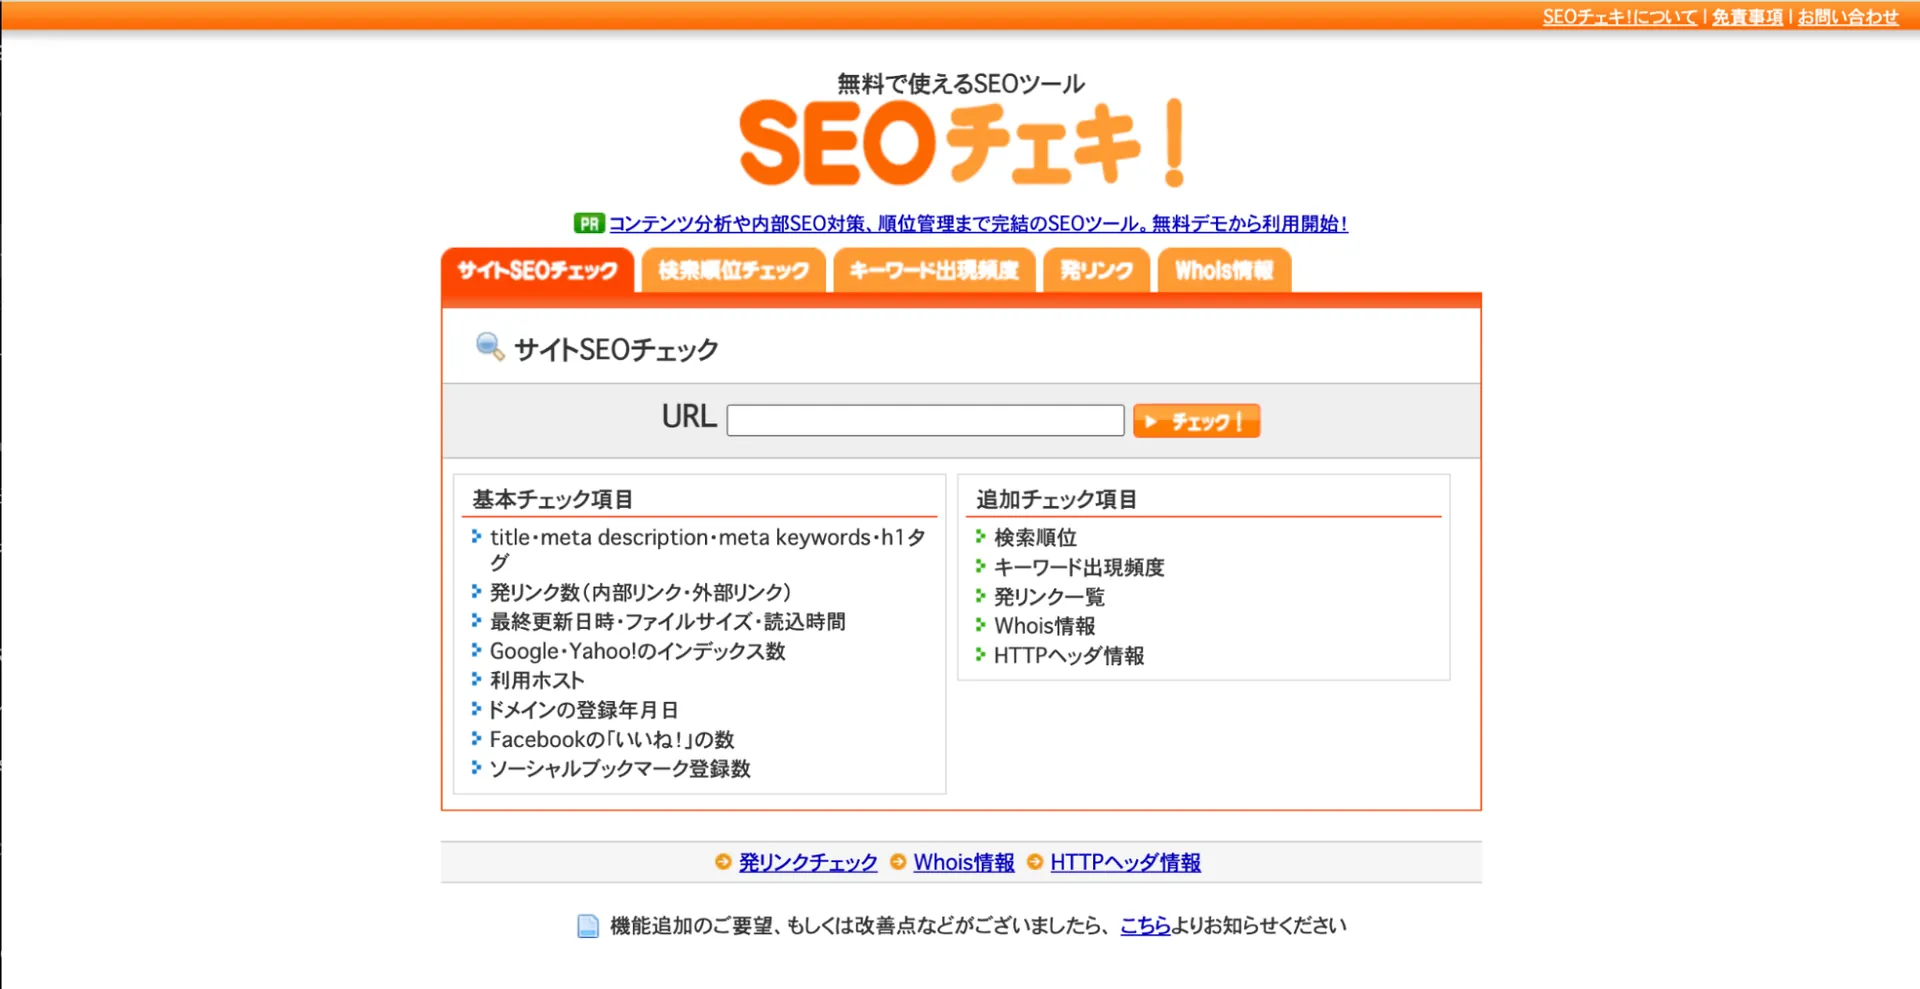Screen dimensions: 1920x989
Task: Click the magnifier icon beside サイトSEOチェック
Action: click(x=489, y=346)
